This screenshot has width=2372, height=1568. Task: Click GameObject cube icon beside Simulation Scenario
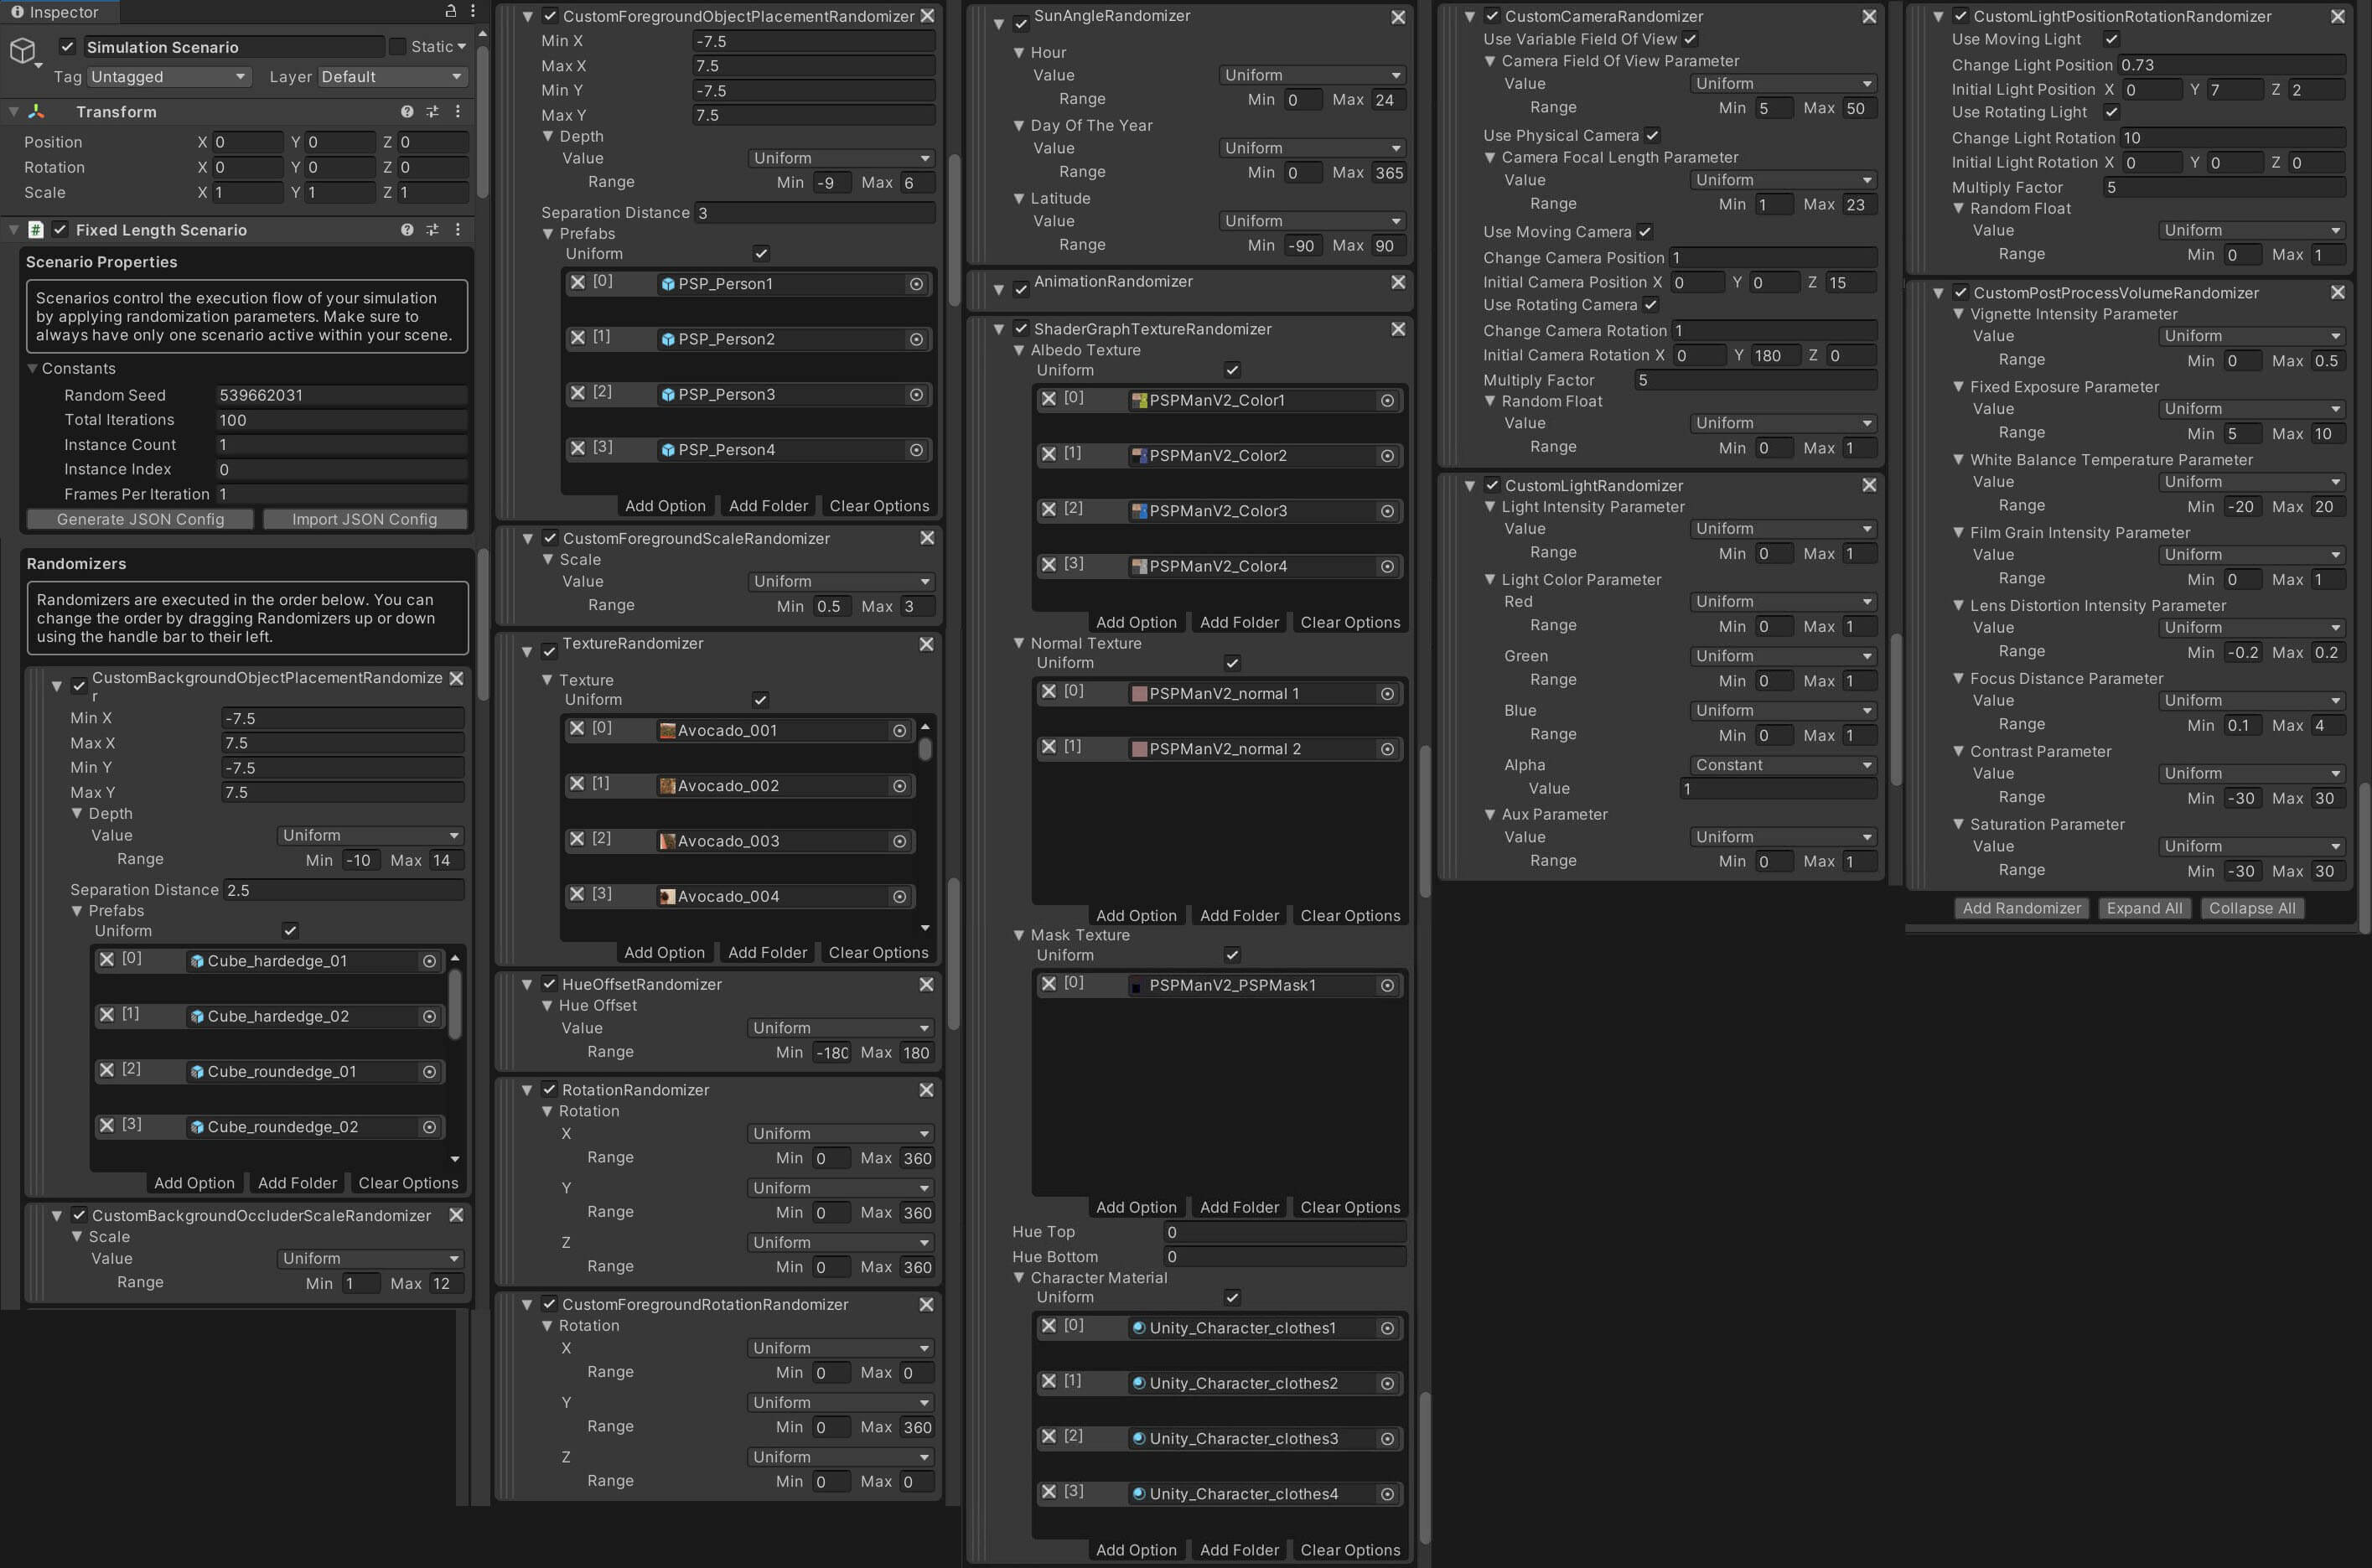[23, 50]
